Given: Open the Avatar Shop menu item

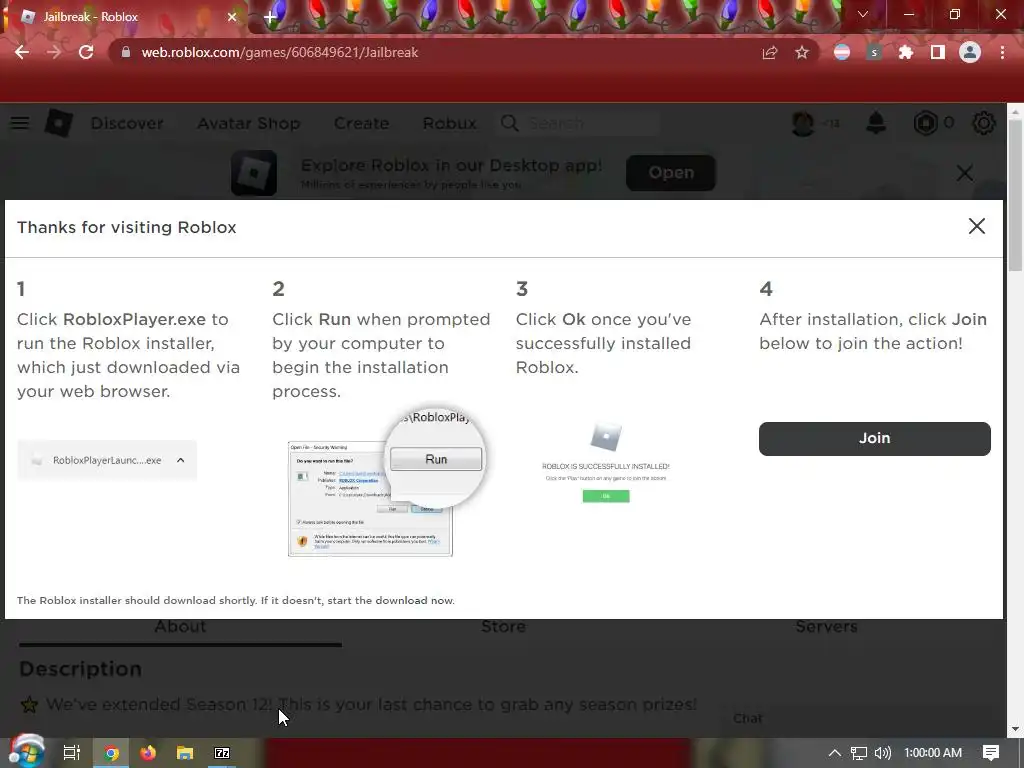Looking at the screenshot, I should tap(249, 123).
